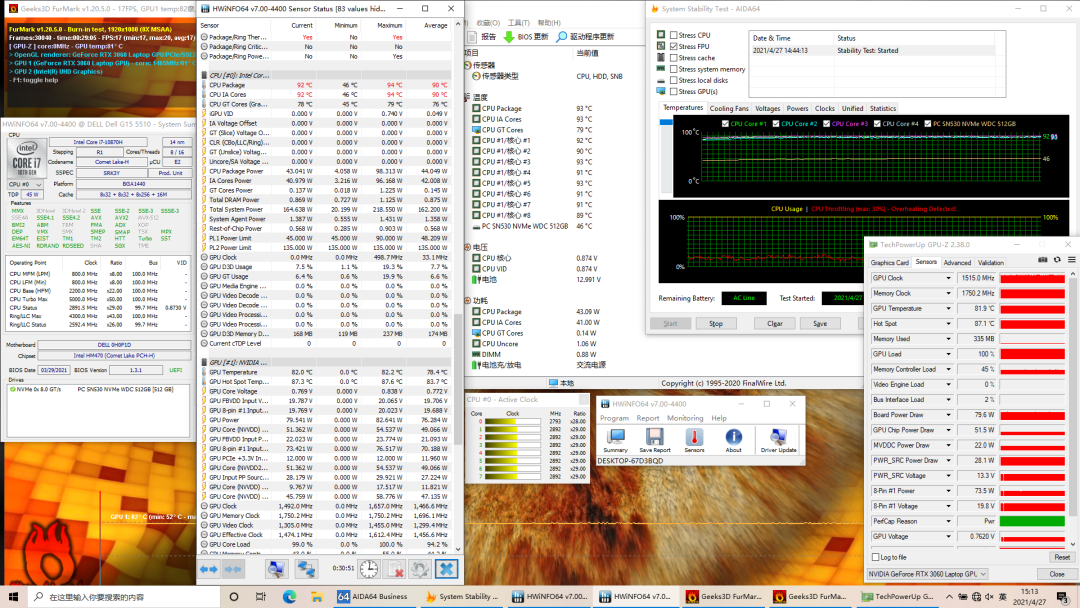The image size is (1080, 608).
Task: Toggle the Log to file checkbox
Action: pyautogui.click(x=876, y=557)
